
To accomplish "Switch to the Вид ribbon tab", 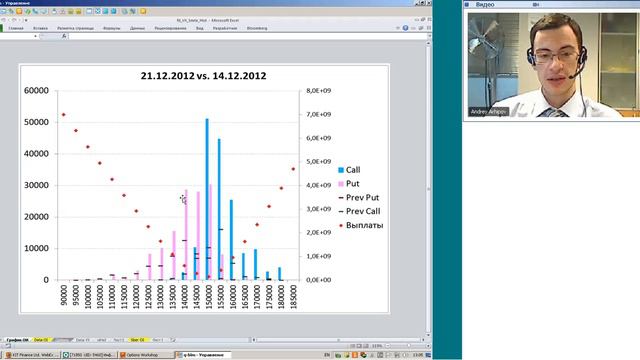I will click(x=200, y=28).
